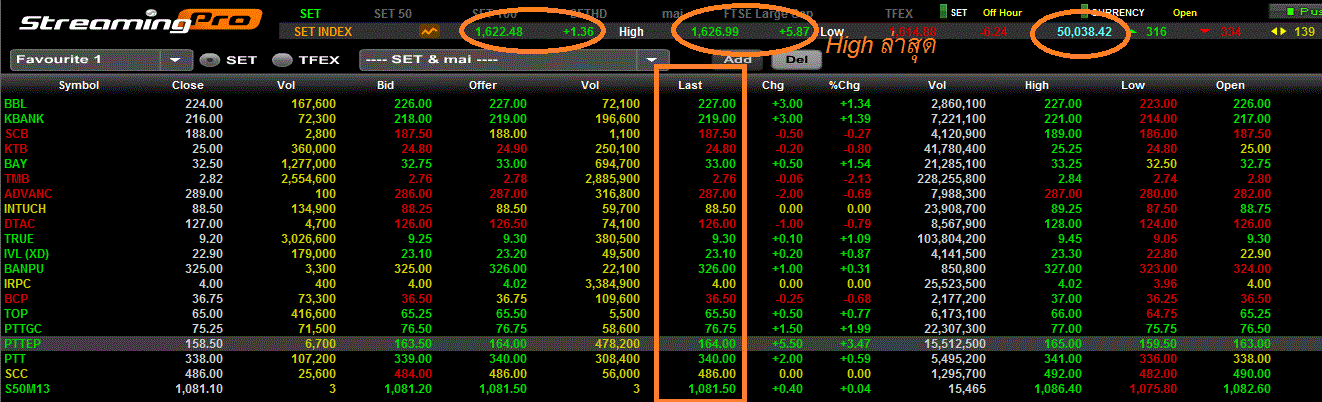Screen dimensions: 1322x402
Task: Click the market value 50,038.42
Action: coord(1084,32)
